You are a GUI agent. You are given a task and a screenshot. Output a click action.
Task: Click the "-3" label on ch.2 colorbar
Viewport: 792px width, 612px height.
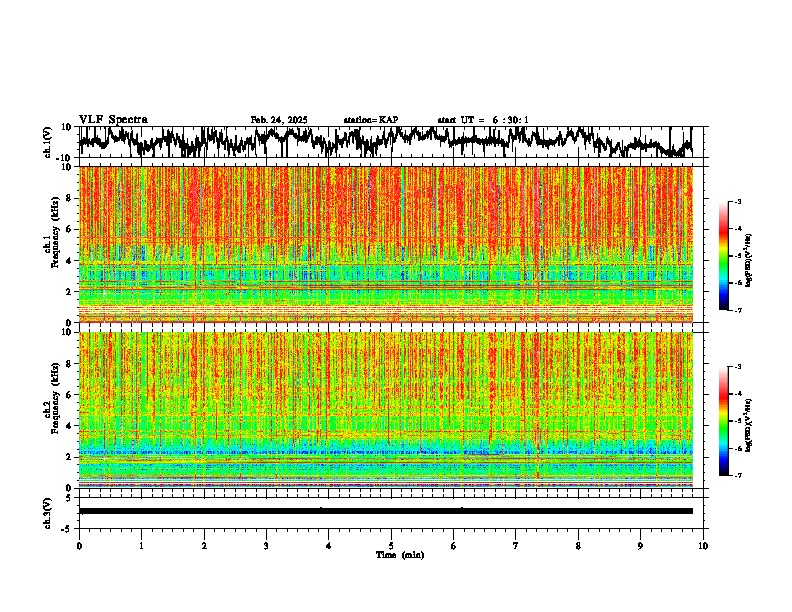tap(737, 367)
